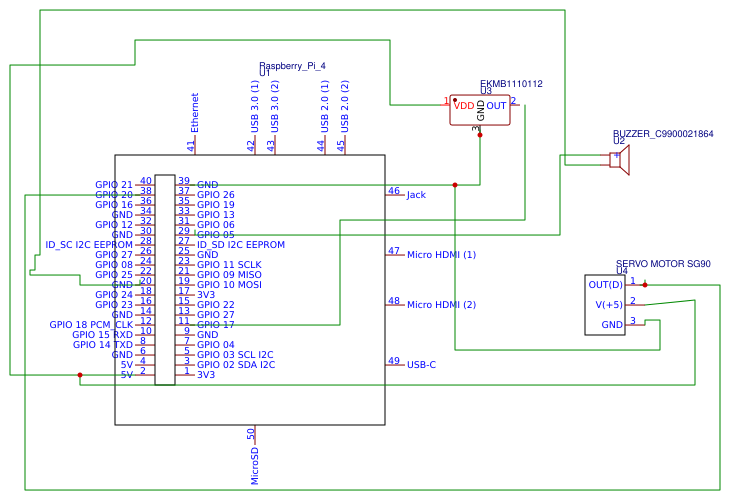Select the GPIO 05 pin label
730x500 pixels.
(216, 235)
